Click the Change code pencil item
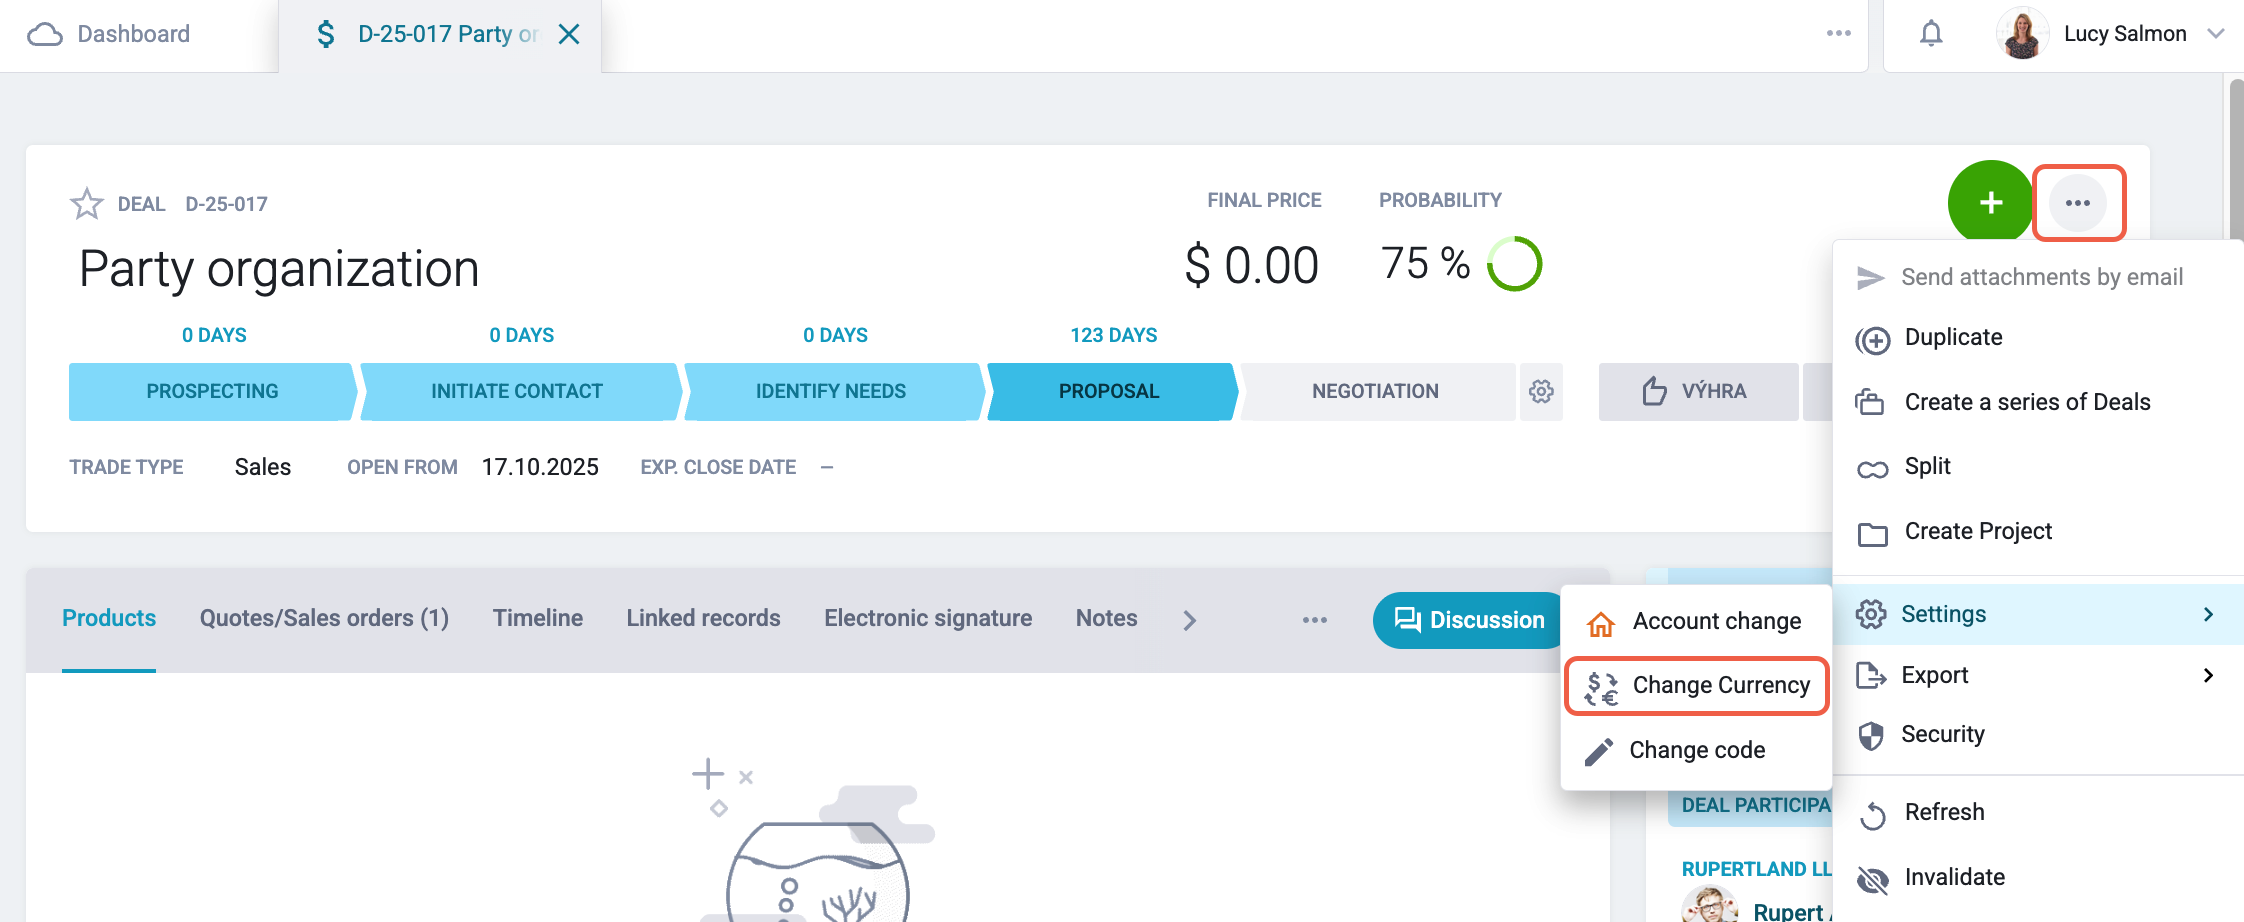The image size is (2244, 922). [x=1697, y=751]
